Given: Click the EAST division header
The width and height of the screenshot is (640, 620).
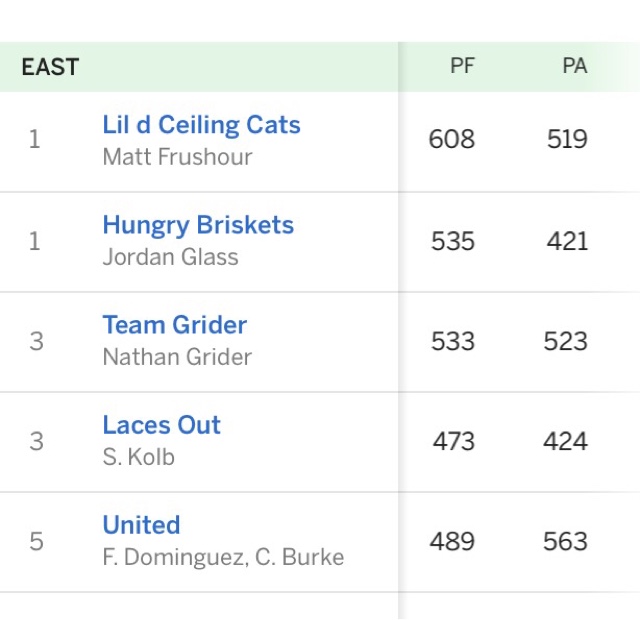Looking at the screenshot, I should click(50, 68).
